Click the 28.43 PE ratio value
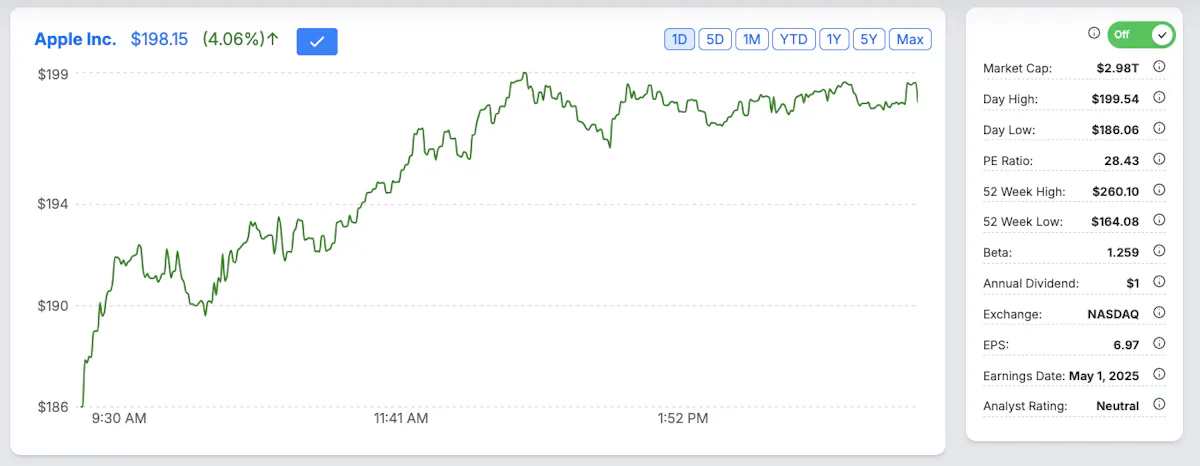Screen dimensions: 1200x466 1122,160
